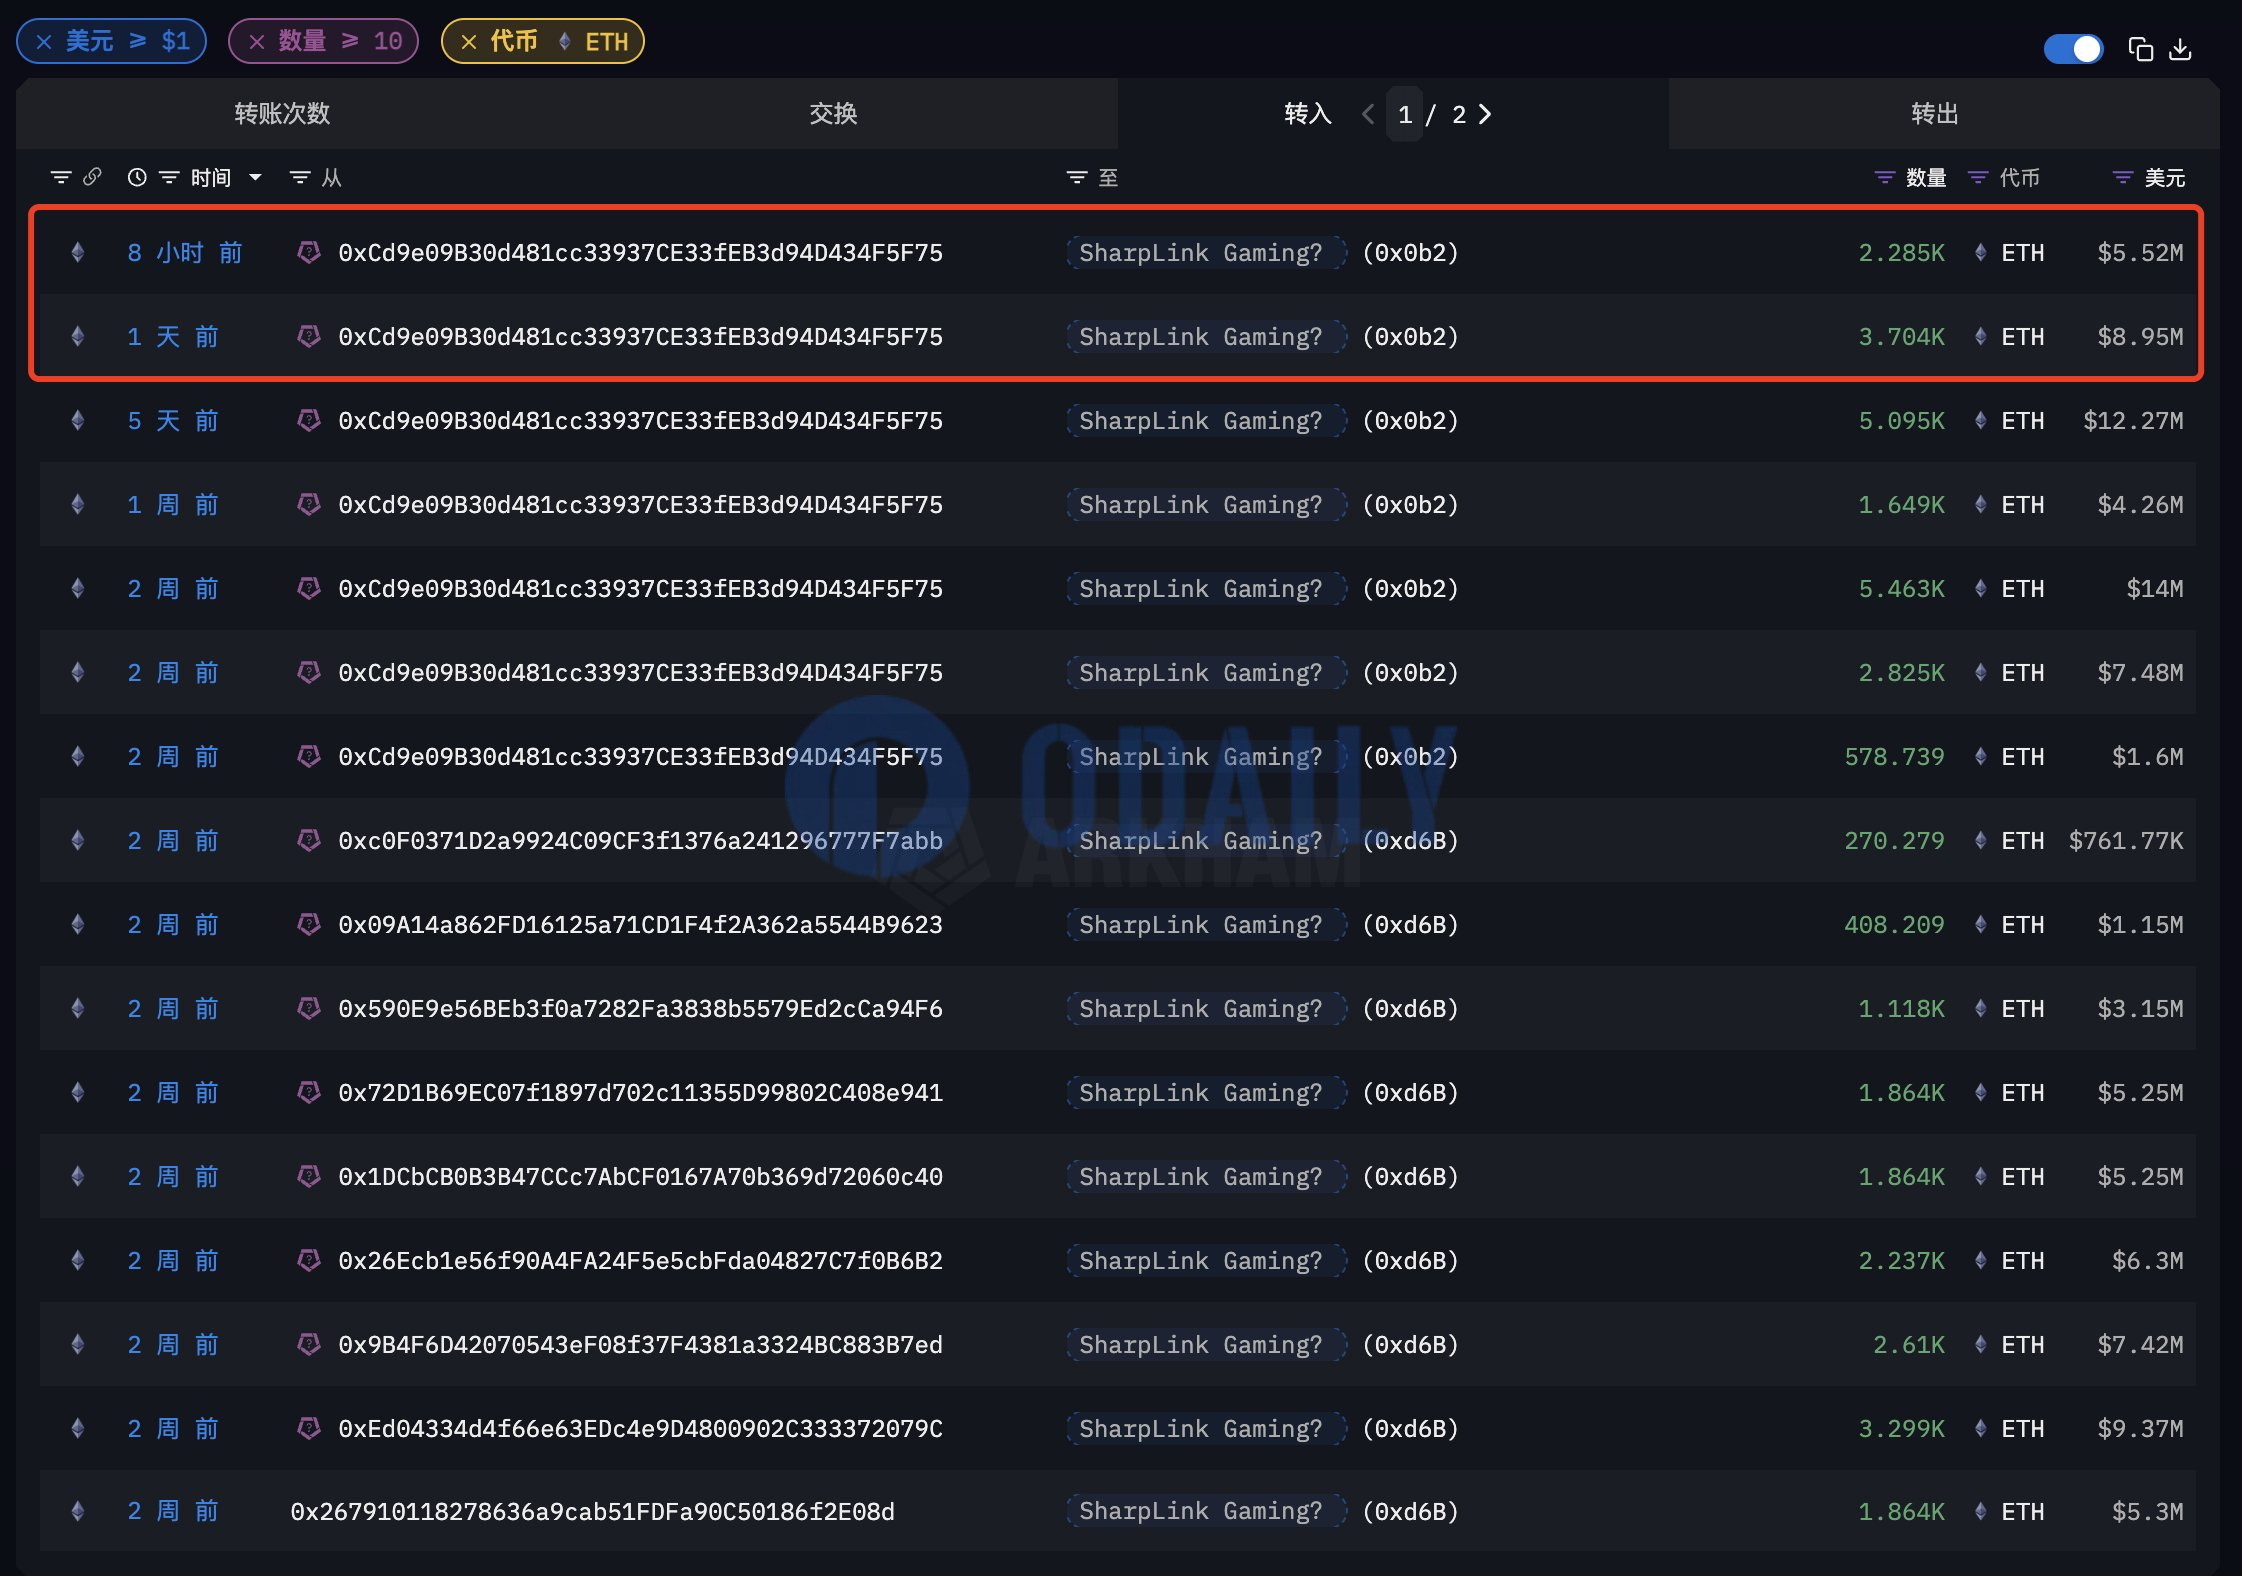This screenshot has width=2242, height=1576.
Task: Click the Ethereum chain icon in the $5.3M row
Action: [x=78, y=1511]
